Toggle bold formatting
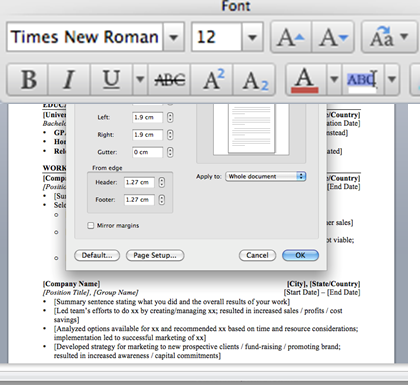 pos(28,79)
